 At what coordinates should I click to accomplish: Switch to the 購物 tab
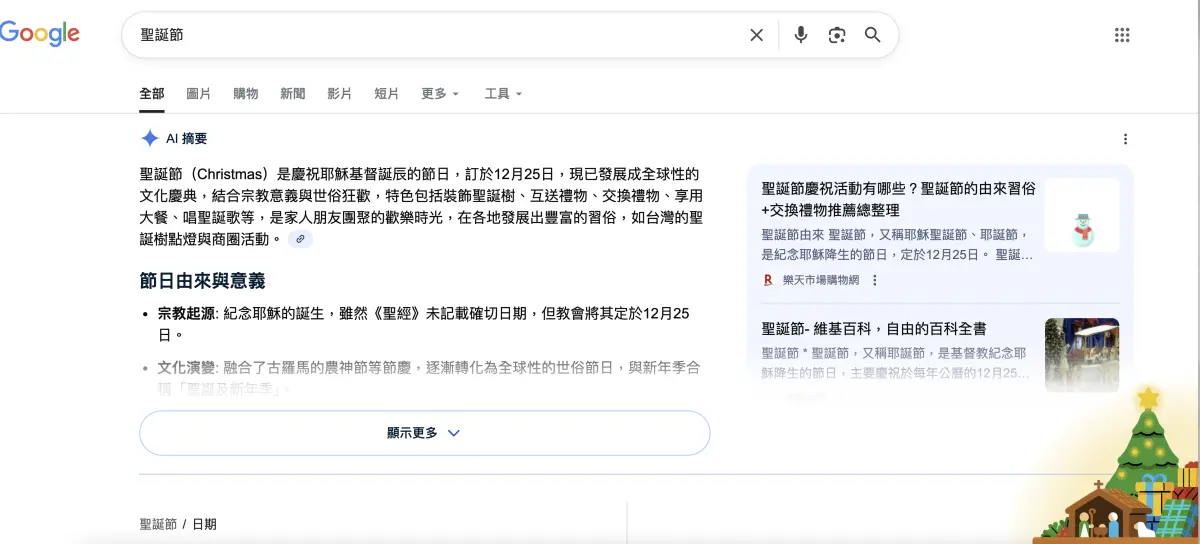246,94
